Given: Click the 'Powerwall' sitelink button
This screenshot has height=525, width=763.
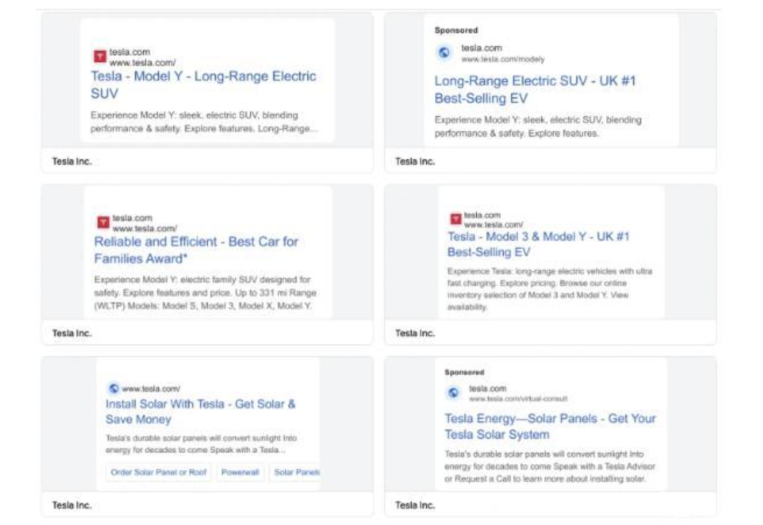Looking at the screenshot, I should 240,472.
